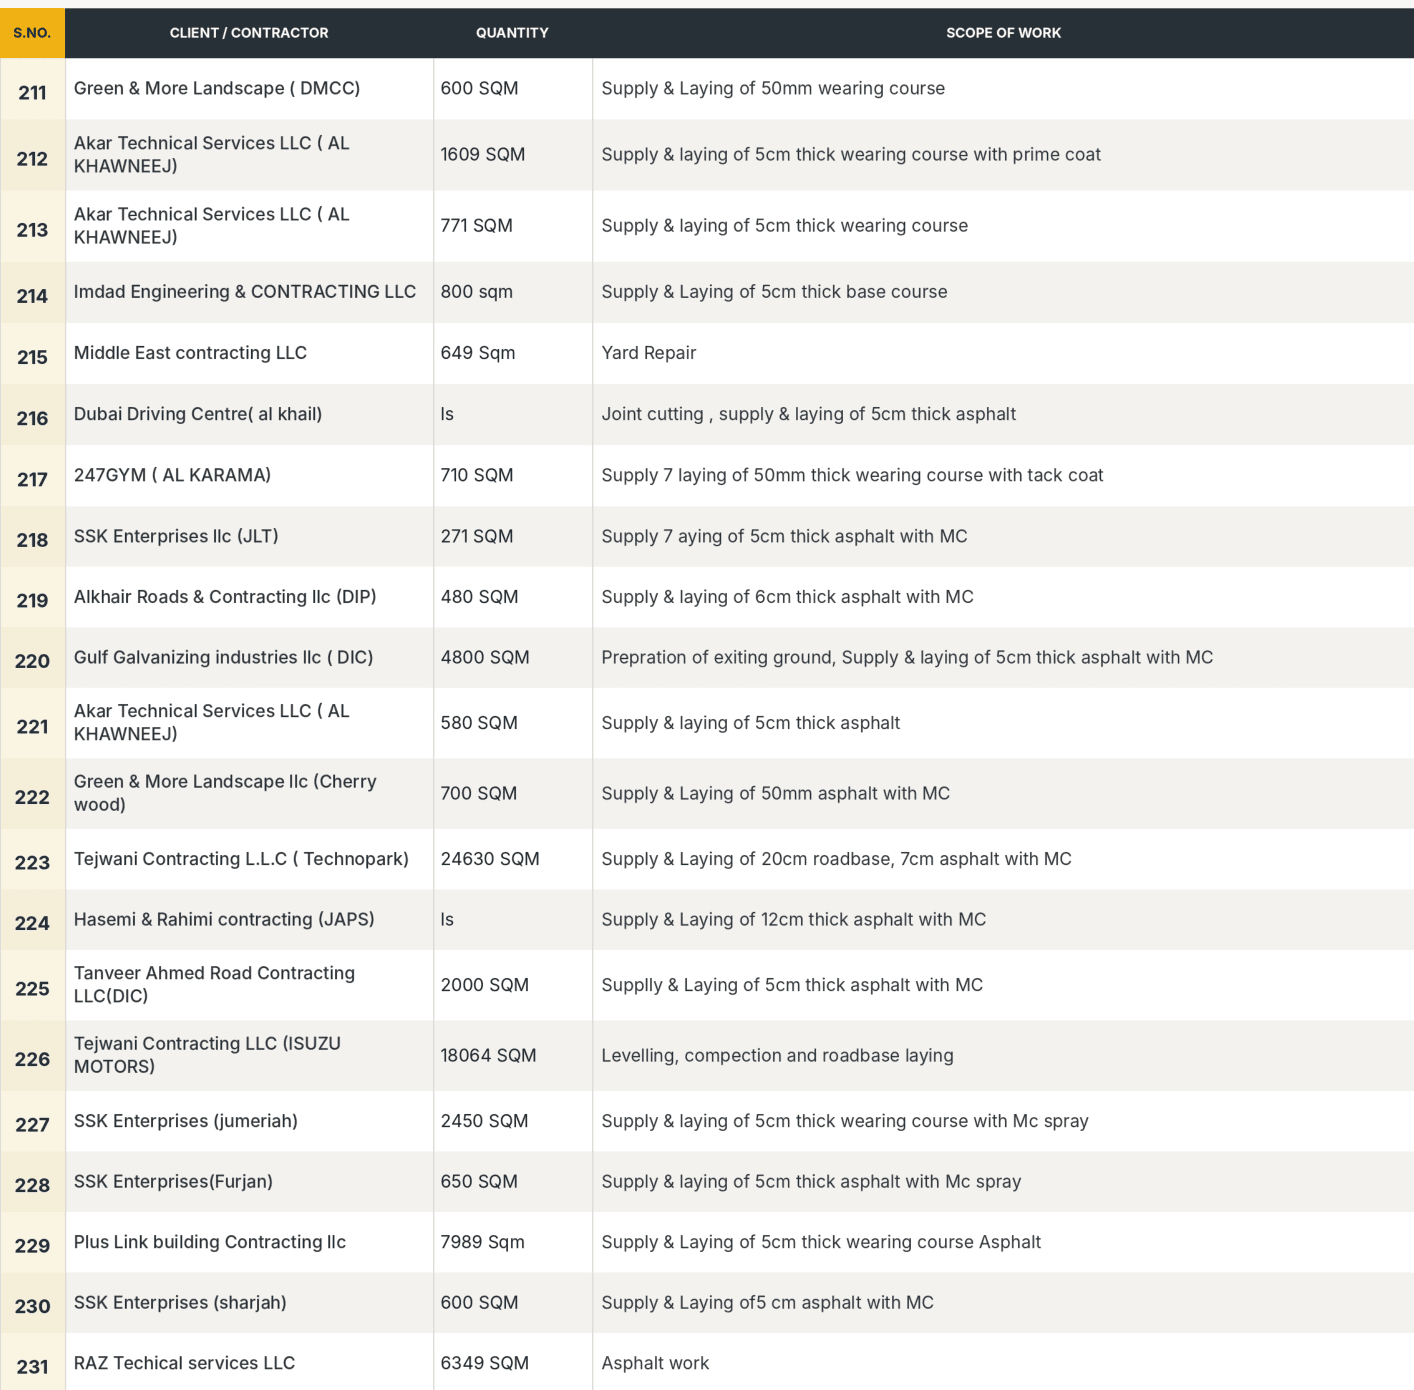Click the '271 SQM' quantity cell
The height and width of the screenshot is (1390, 1414).
click(x=512, y=536)
